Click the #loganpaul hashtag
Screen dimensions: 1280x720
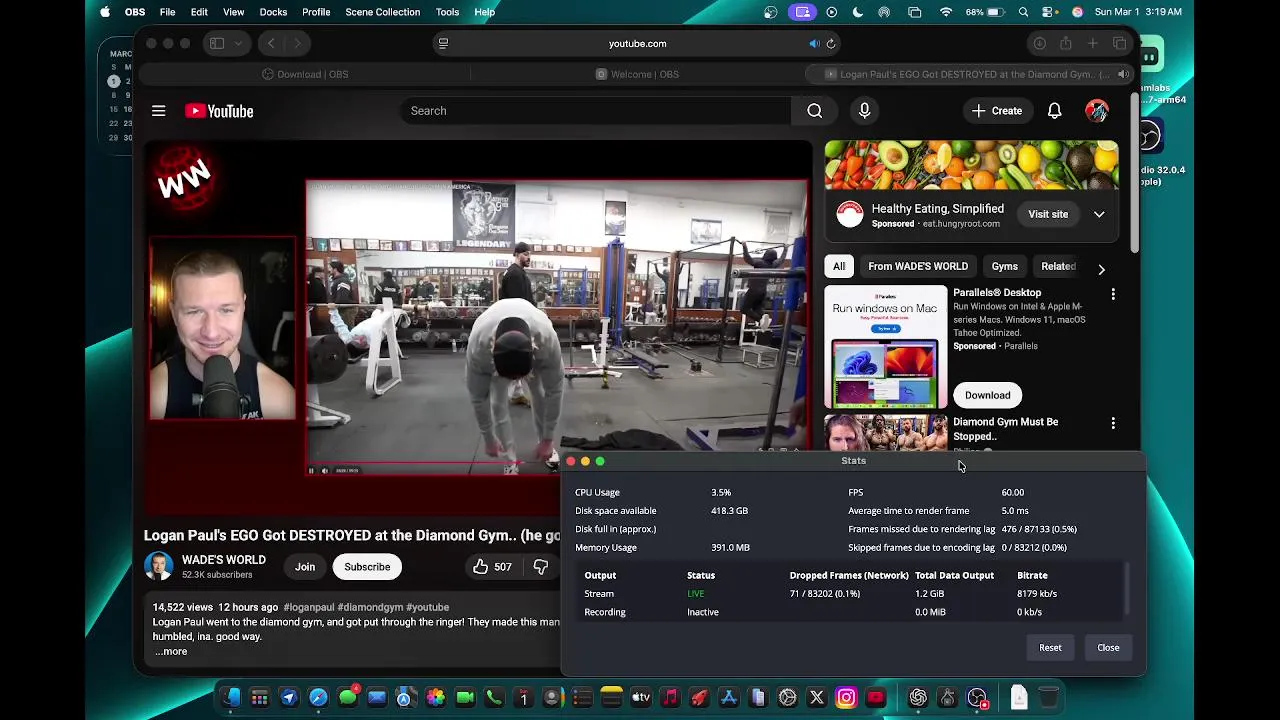tap(308, 607)
